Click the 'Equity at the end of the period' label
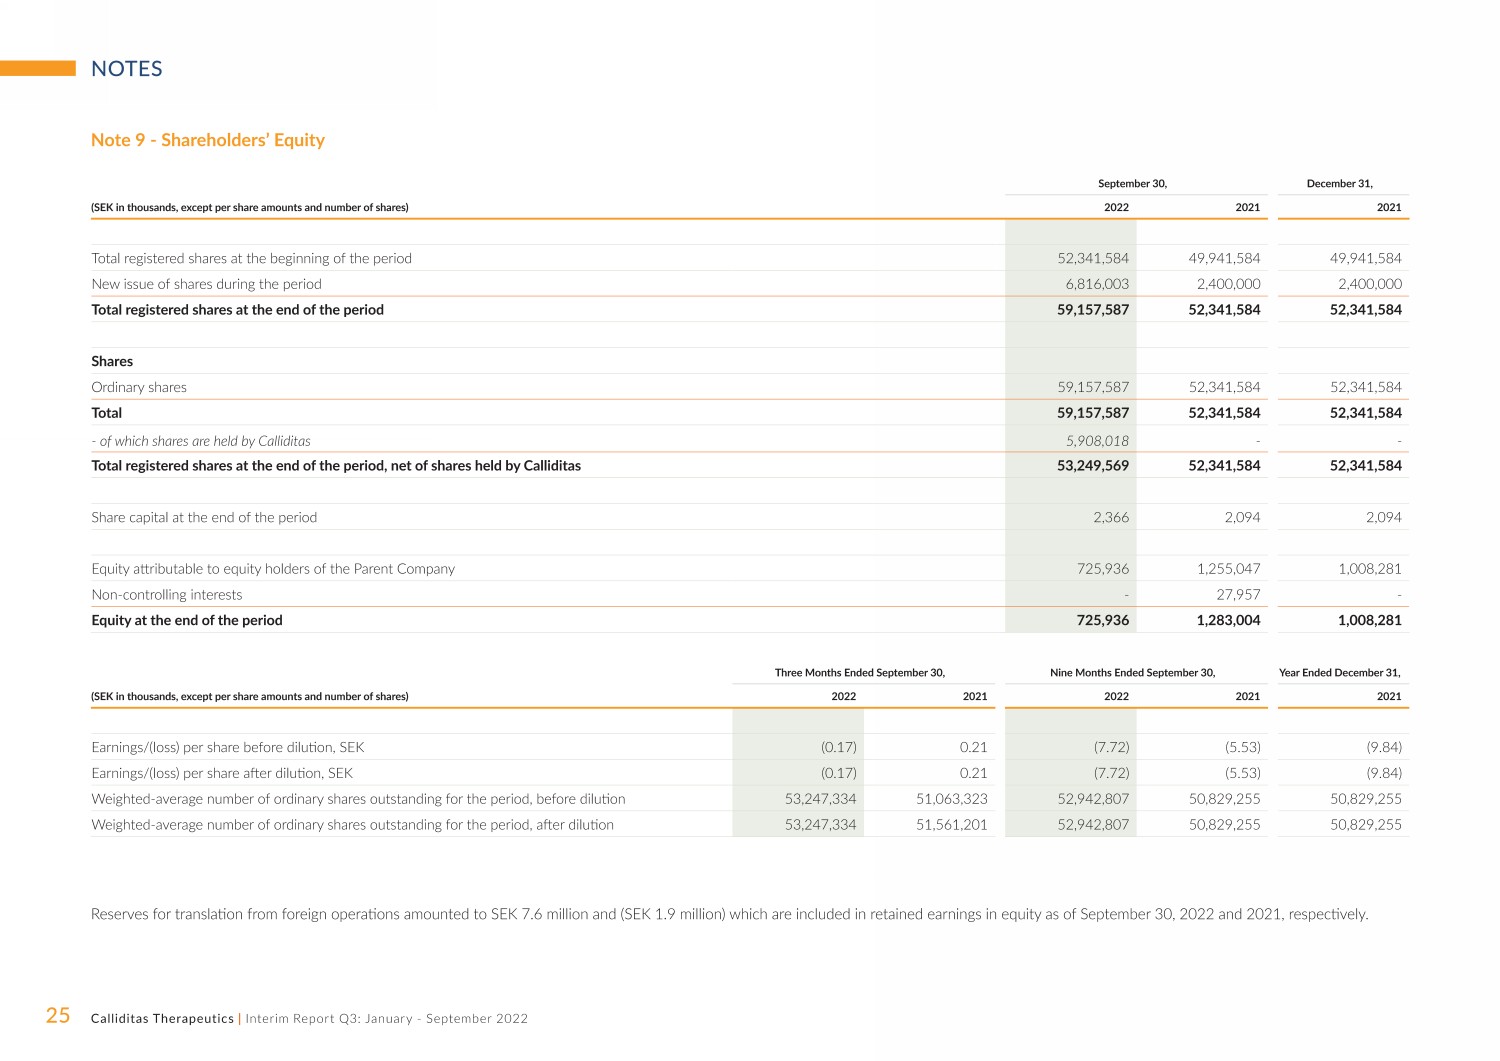1500x1061 pixels. pyautogui.click(x=187, y=620)
